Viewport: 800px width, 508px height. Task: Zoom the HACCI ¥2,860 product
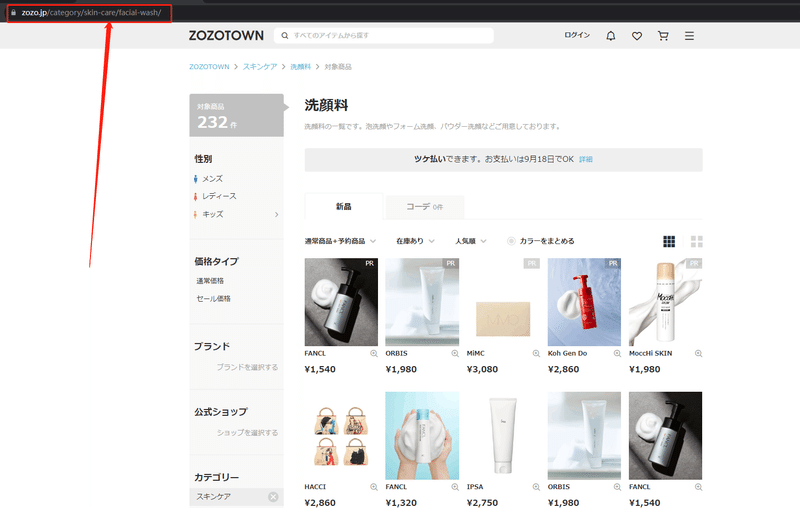[x=373, y=487]
